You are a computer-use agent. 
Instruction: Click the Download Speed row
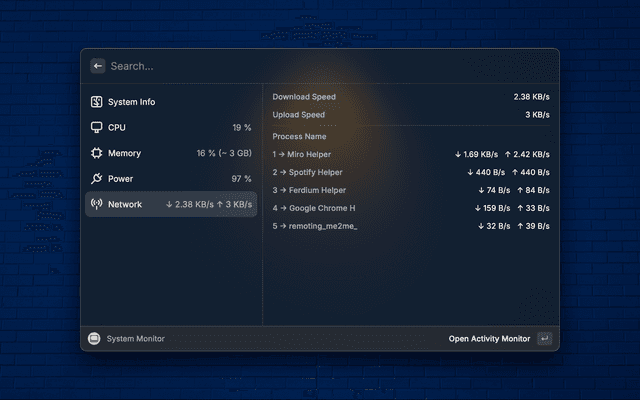tap(410, 97)
